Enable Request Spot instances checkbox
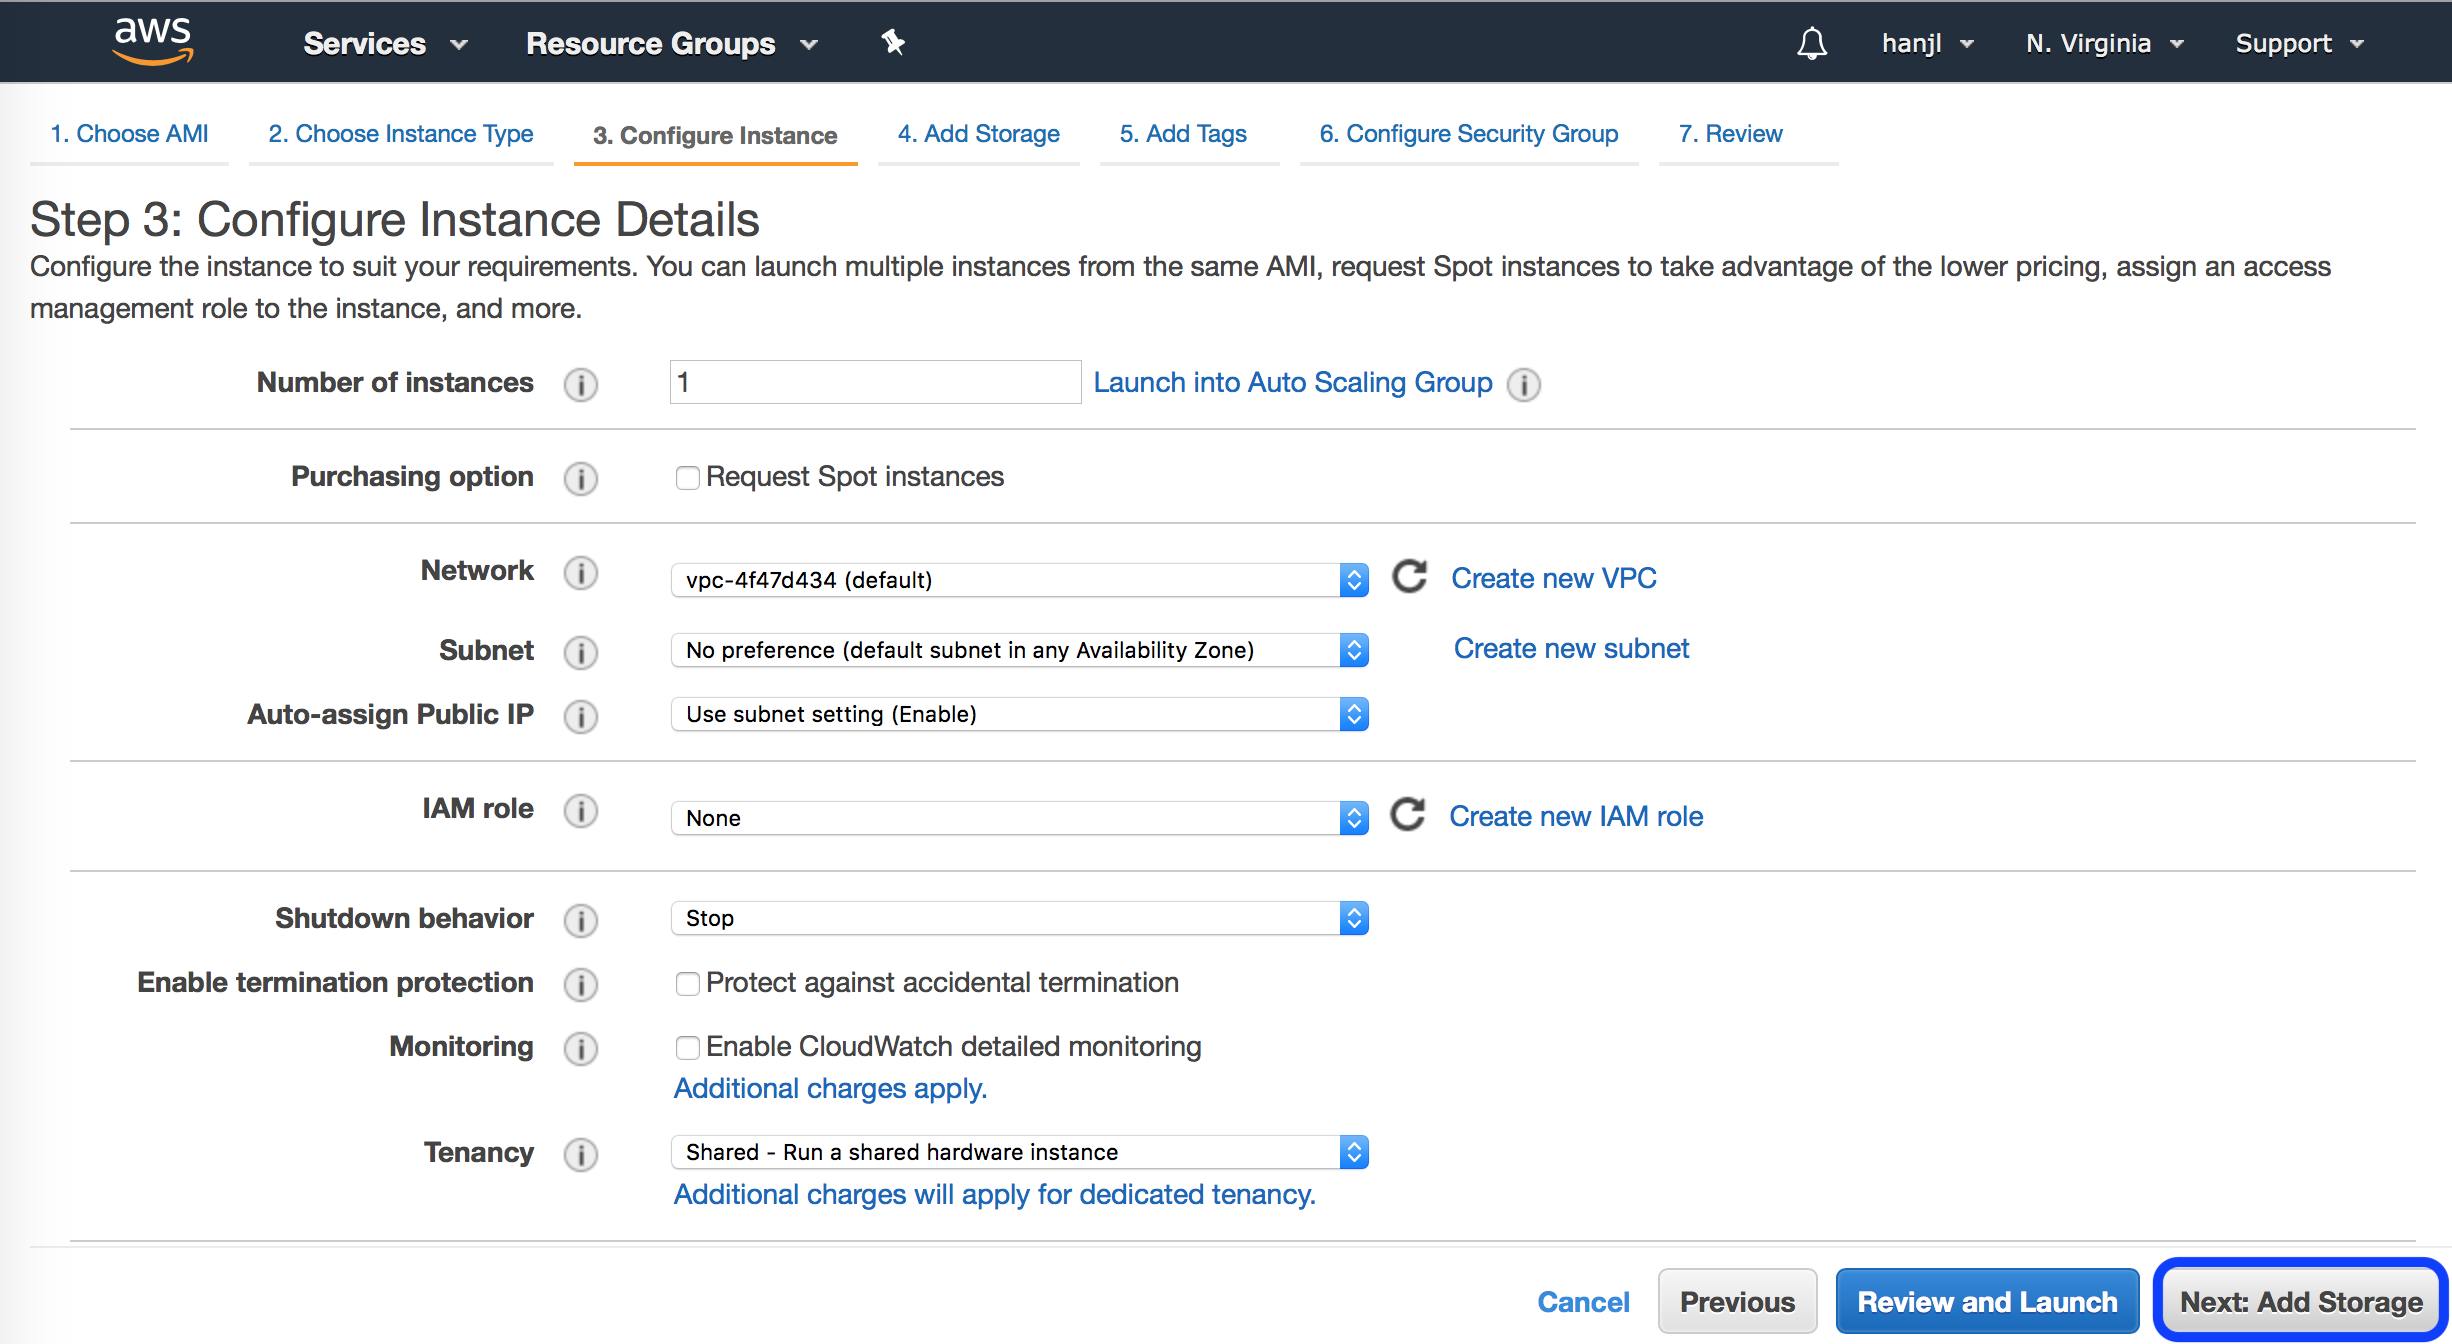 (687, 478)
